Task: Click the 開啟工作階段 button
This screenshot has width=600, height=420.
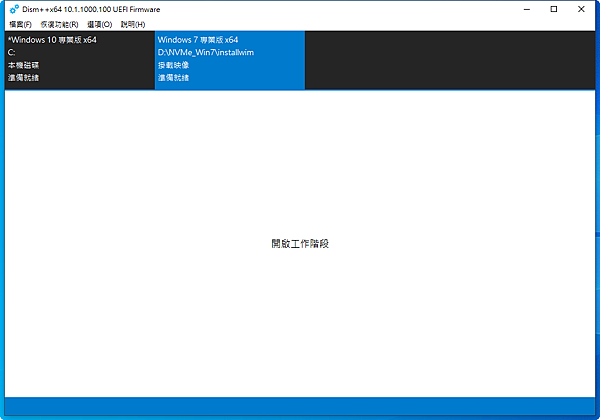Action: pyautogui.click(x=300, y=244)
